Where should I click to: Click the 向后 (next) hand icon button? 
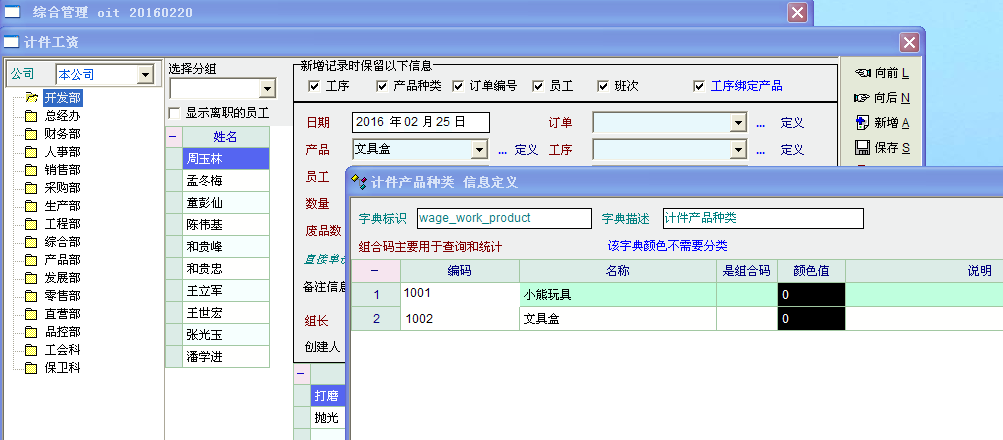pyautogui.click(x=861, y=98)
